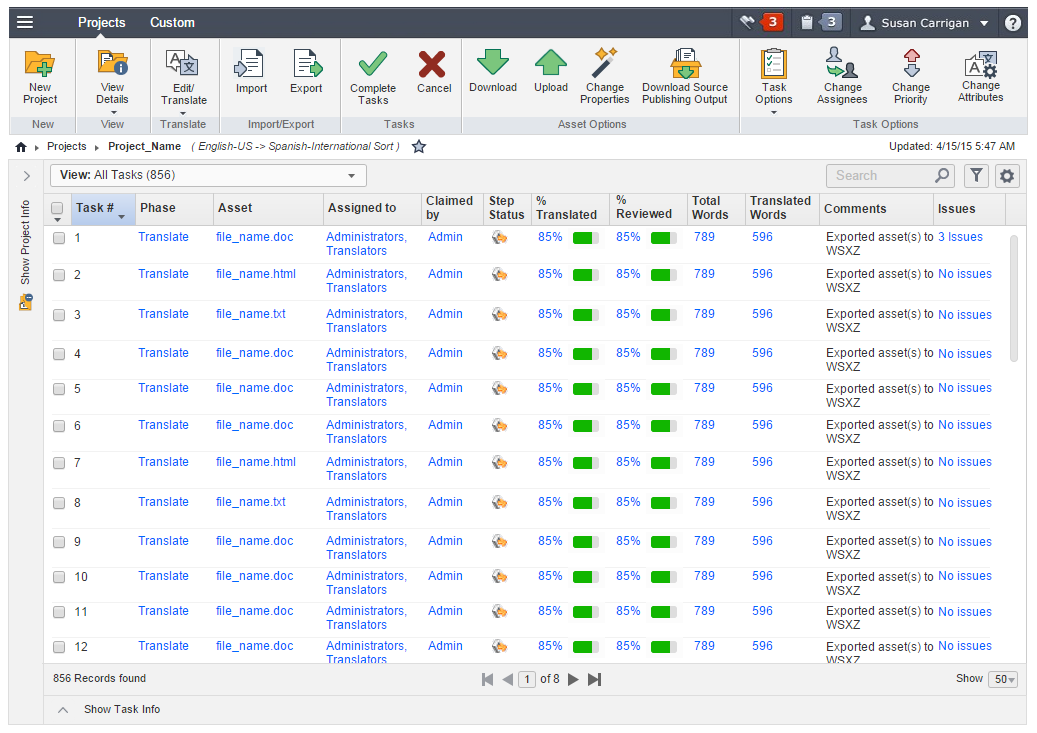Open the 3 Issues link
The image size is (1037, 733).
[960, 238]
